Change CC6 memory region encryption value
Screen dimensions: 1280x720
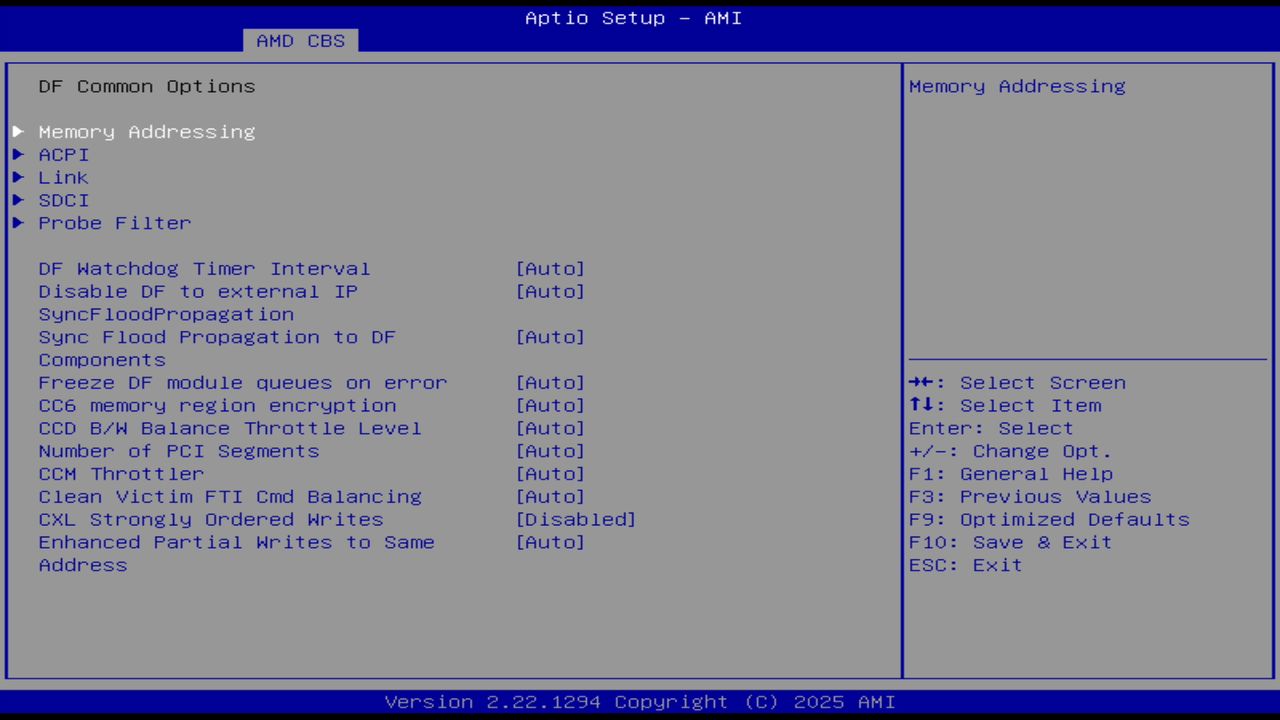click(550, 406)
